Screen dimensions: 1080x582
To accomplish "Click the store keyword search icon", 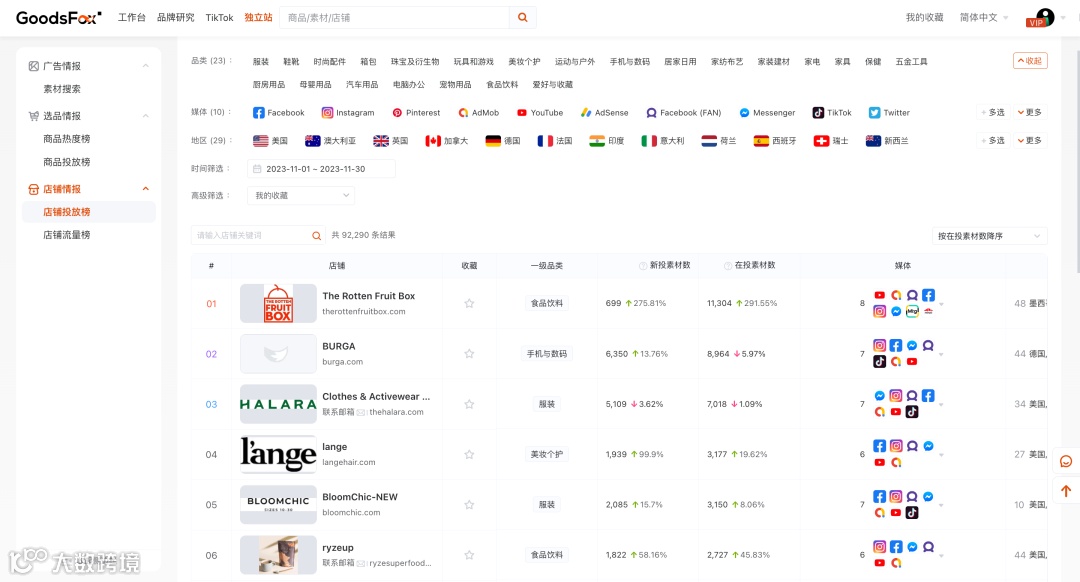I will (316, 236).
